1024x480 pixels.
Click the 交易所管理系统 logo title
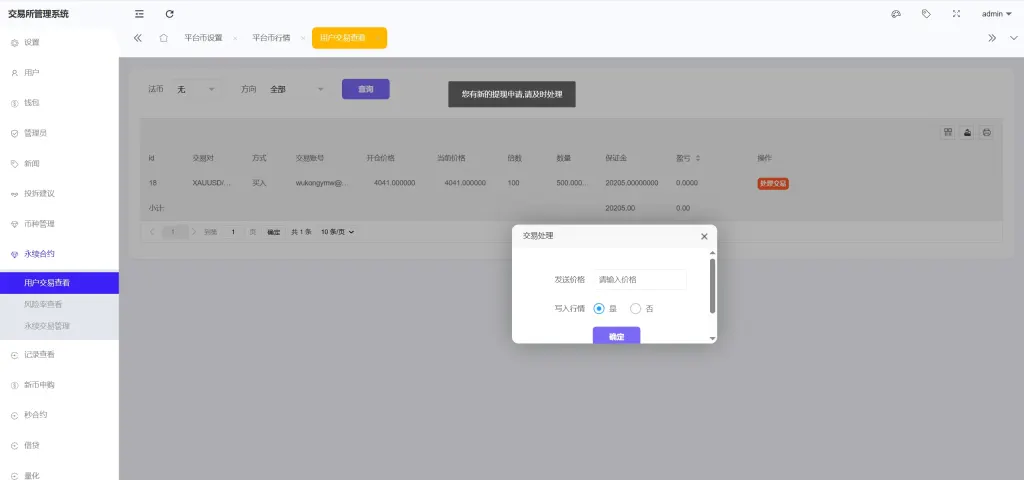click(x=38, y=14)
